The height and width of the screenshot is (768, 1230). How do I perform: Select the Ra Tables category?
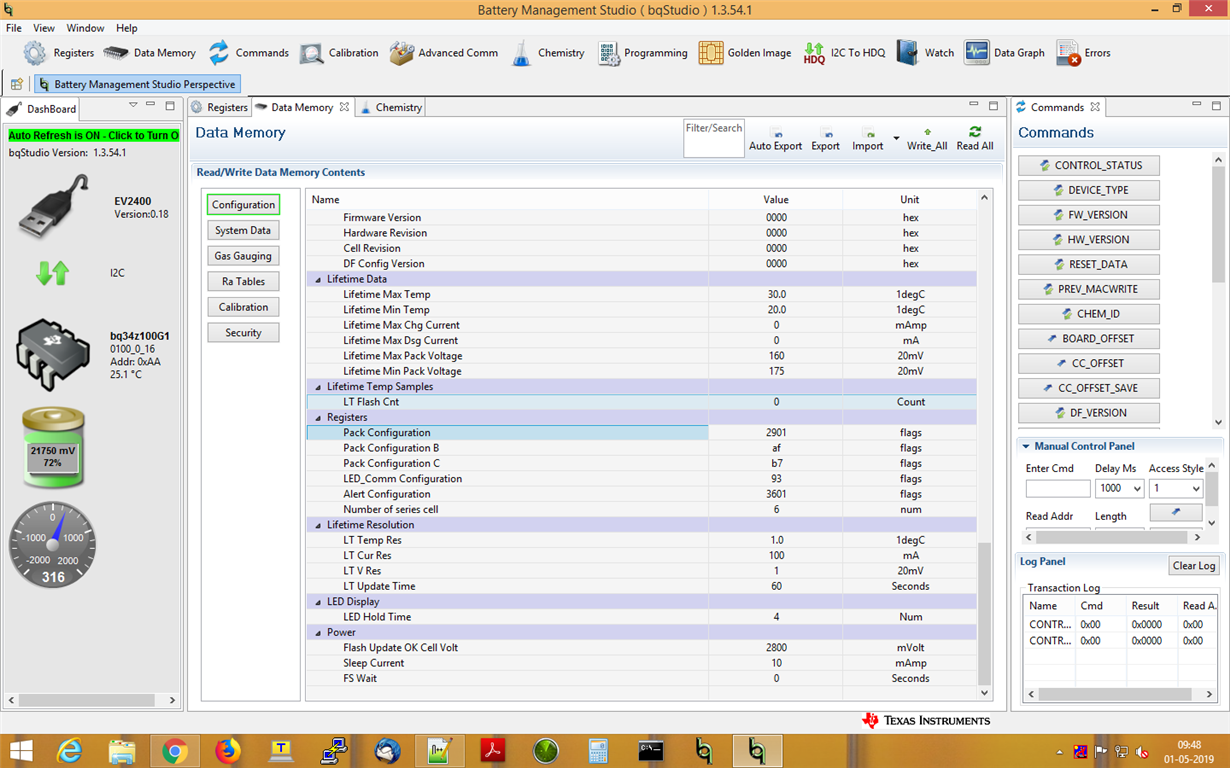tap(243, 282)
